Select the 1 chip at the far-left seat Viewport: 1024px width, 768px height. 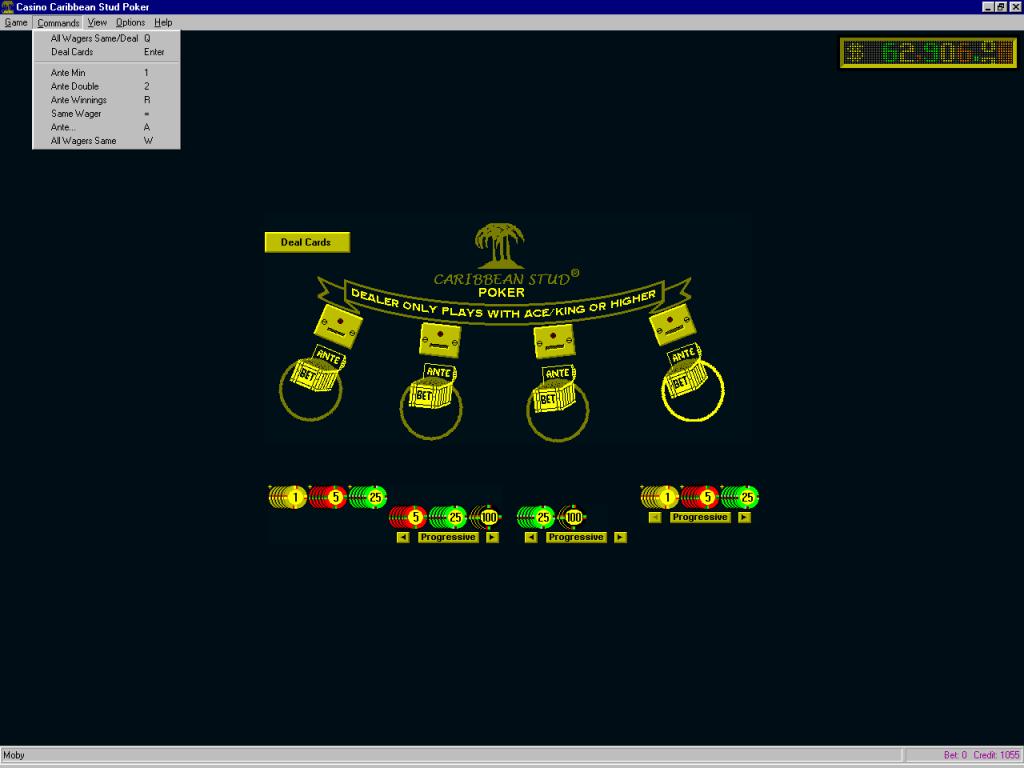(x=288, y=497)
